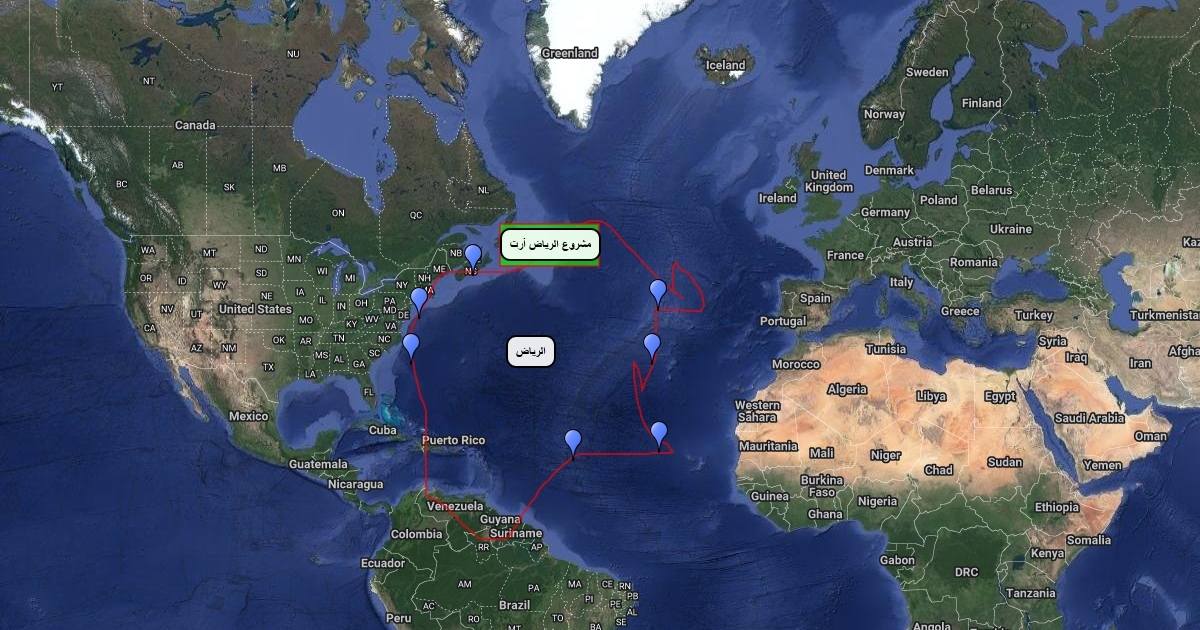
Task: Click the Brazil label at the bottom
Action: coord(514,605)
